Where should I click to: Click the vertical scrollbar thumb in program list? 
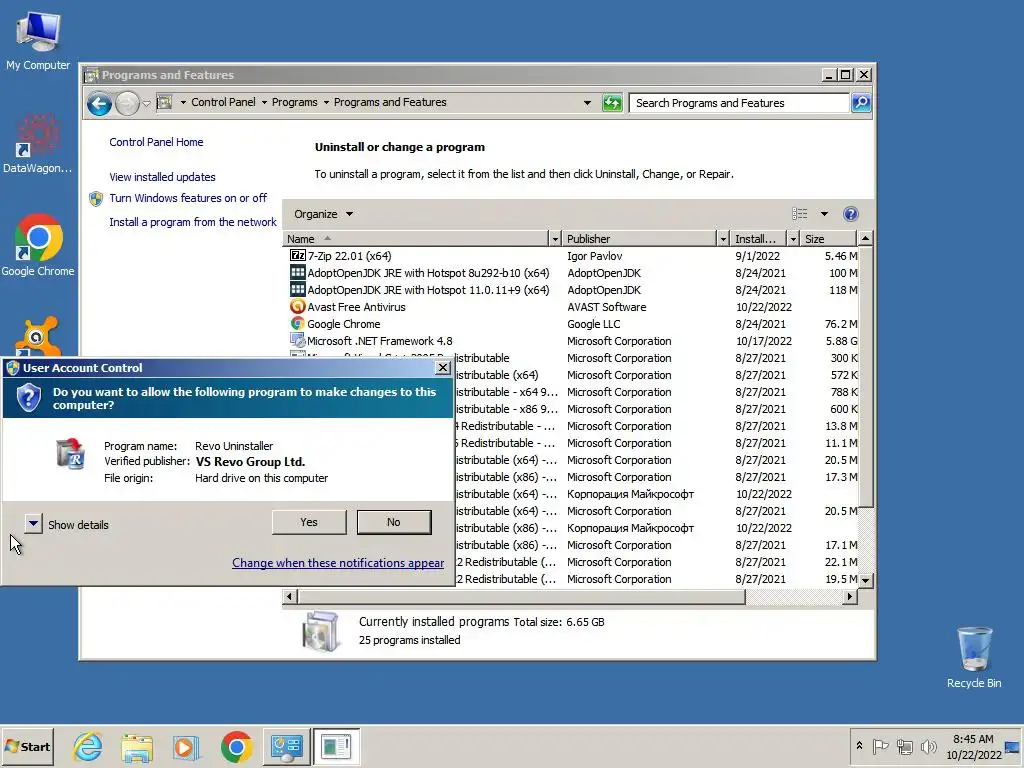865,377
